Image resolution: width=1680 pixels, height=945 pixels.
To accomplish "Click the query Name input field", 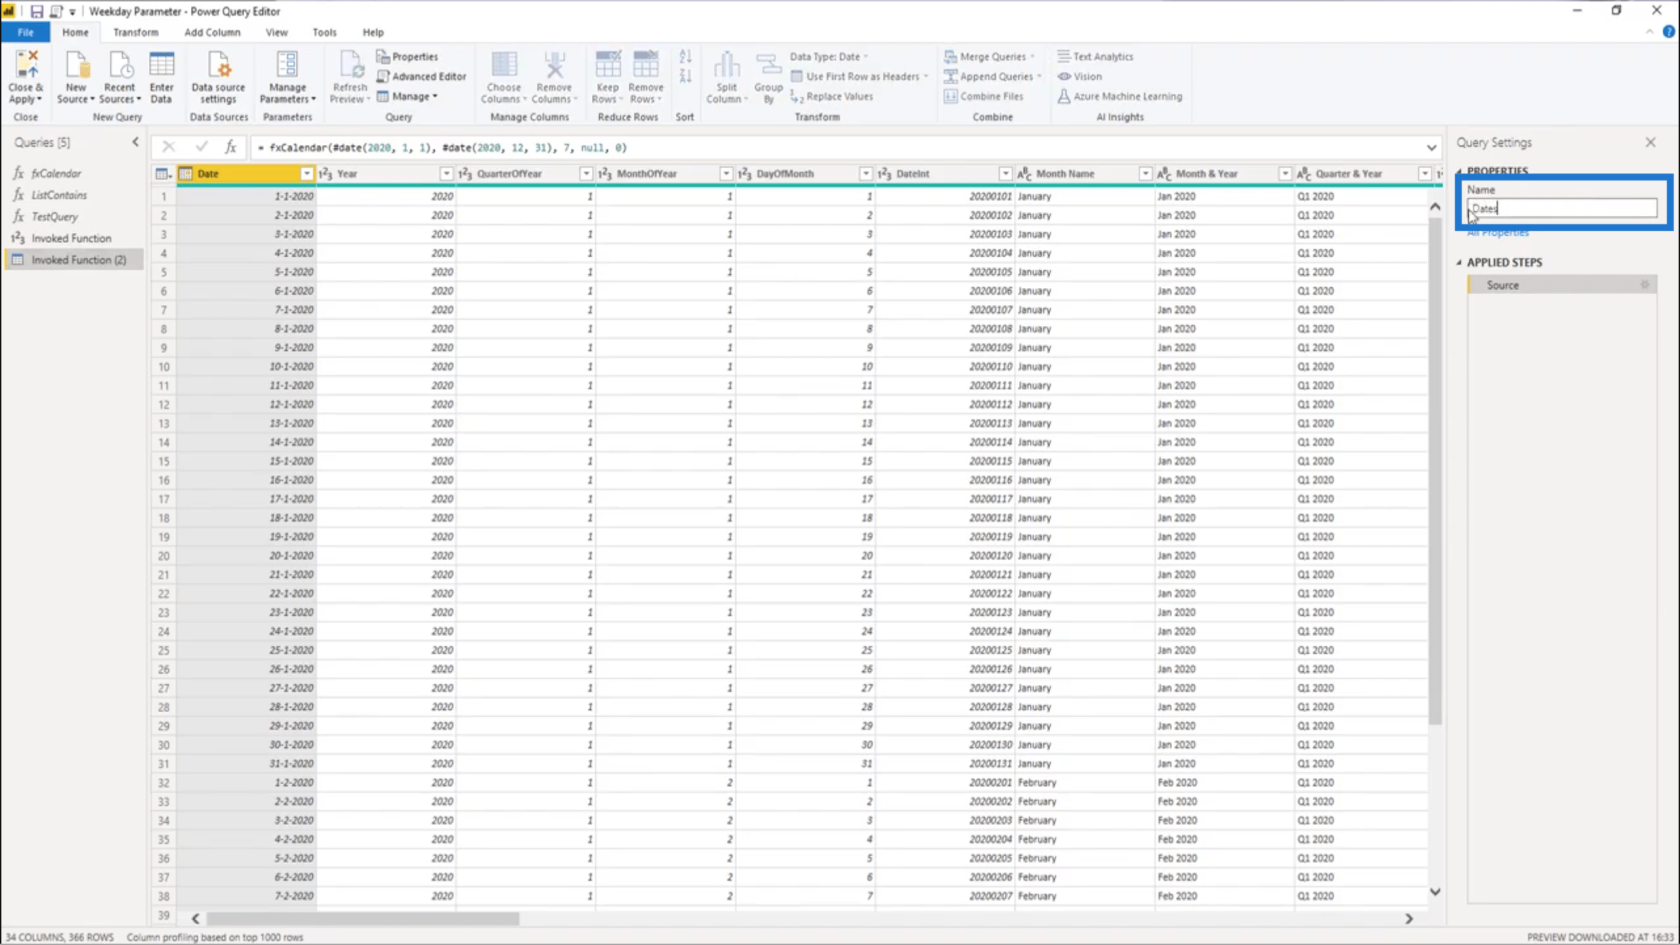I will tap(1561, 208).
